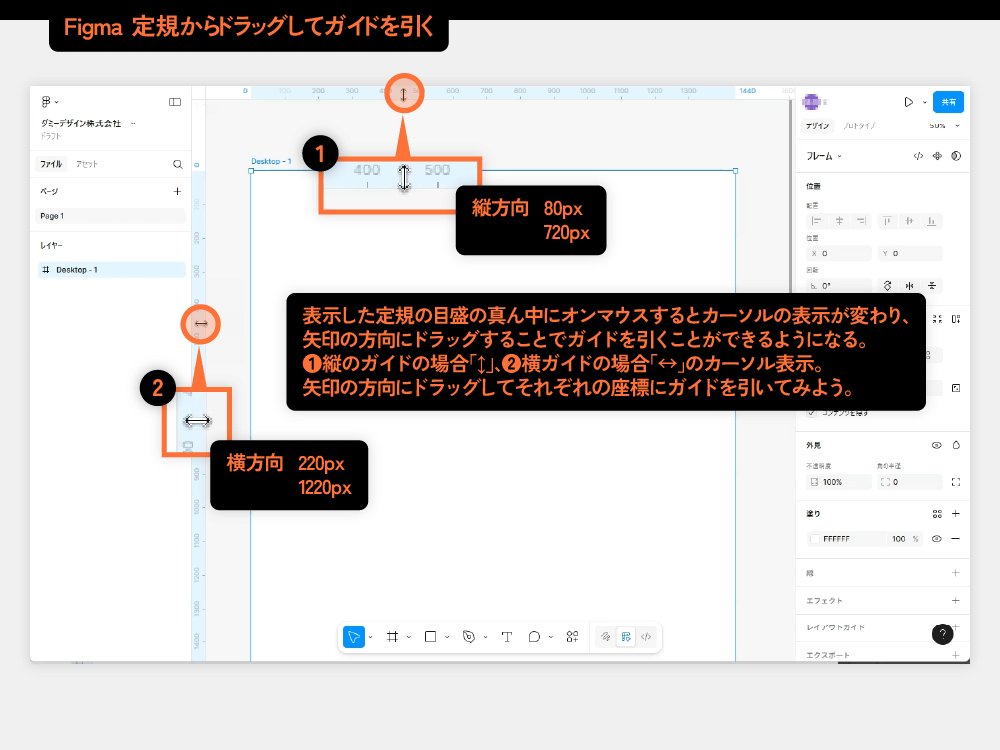Add a new page with the plus icon
This screenshot has height=750, width=1000.
(177, 191)
